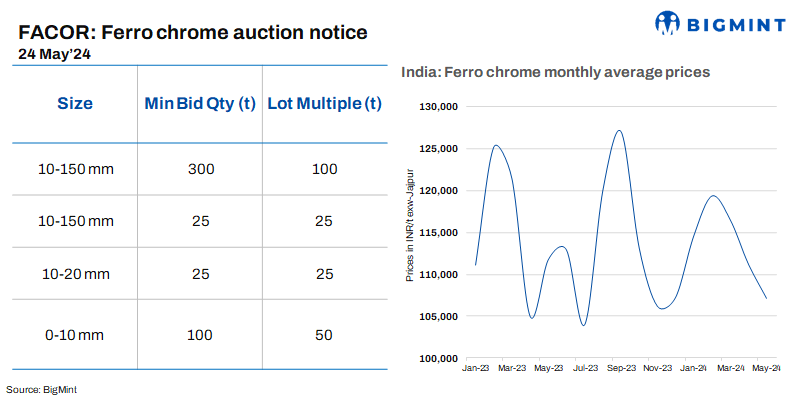804x401 pixels.
Task: Select the FACOR Ferro chrome auction notice title
Action: point(193,32)
